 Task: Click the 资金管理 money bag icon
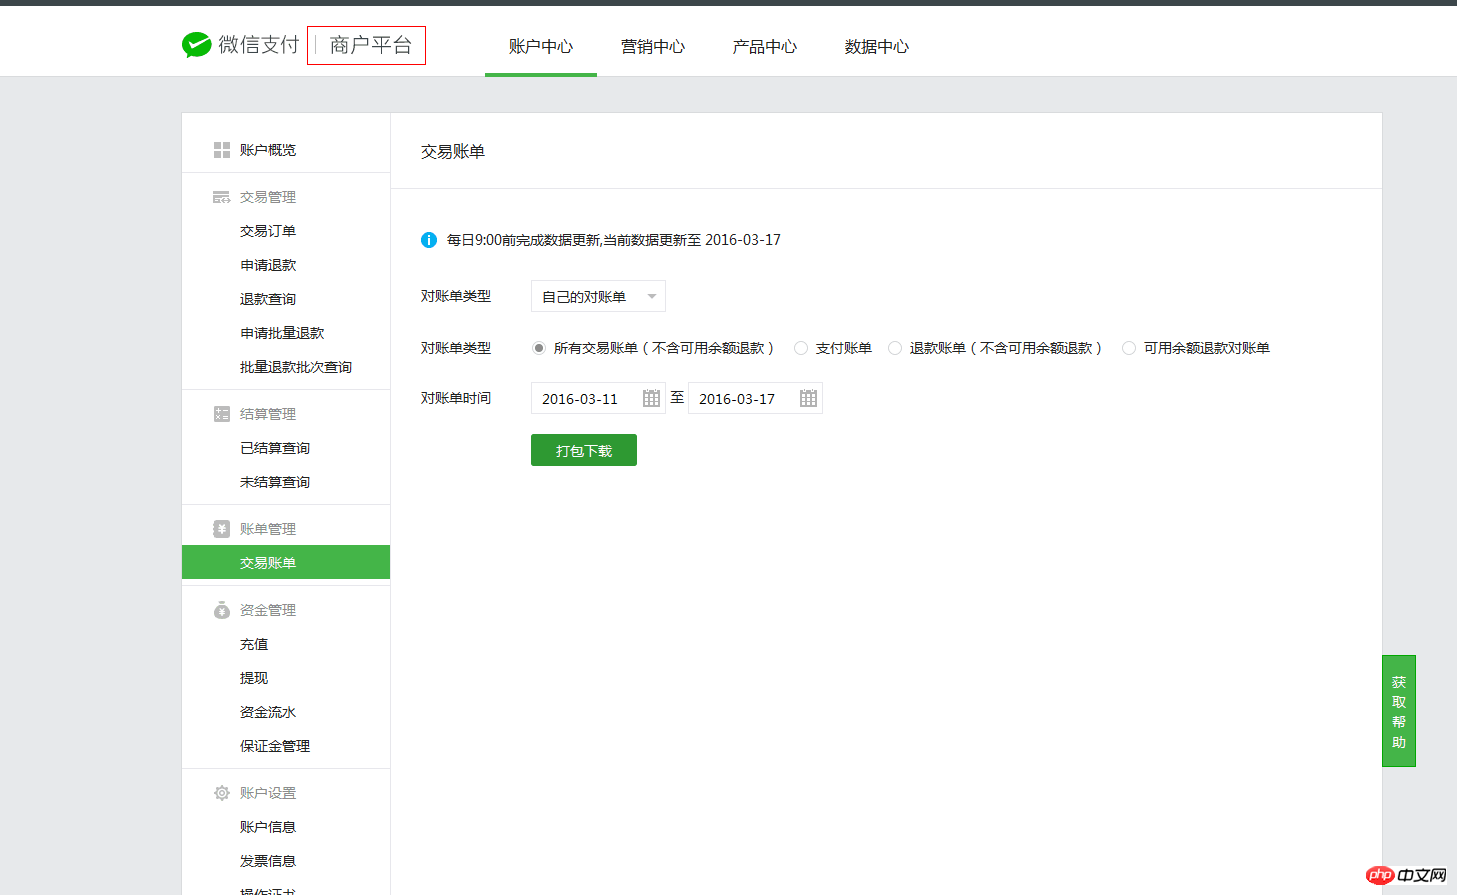pyautogui.click(x=222, y=610)
